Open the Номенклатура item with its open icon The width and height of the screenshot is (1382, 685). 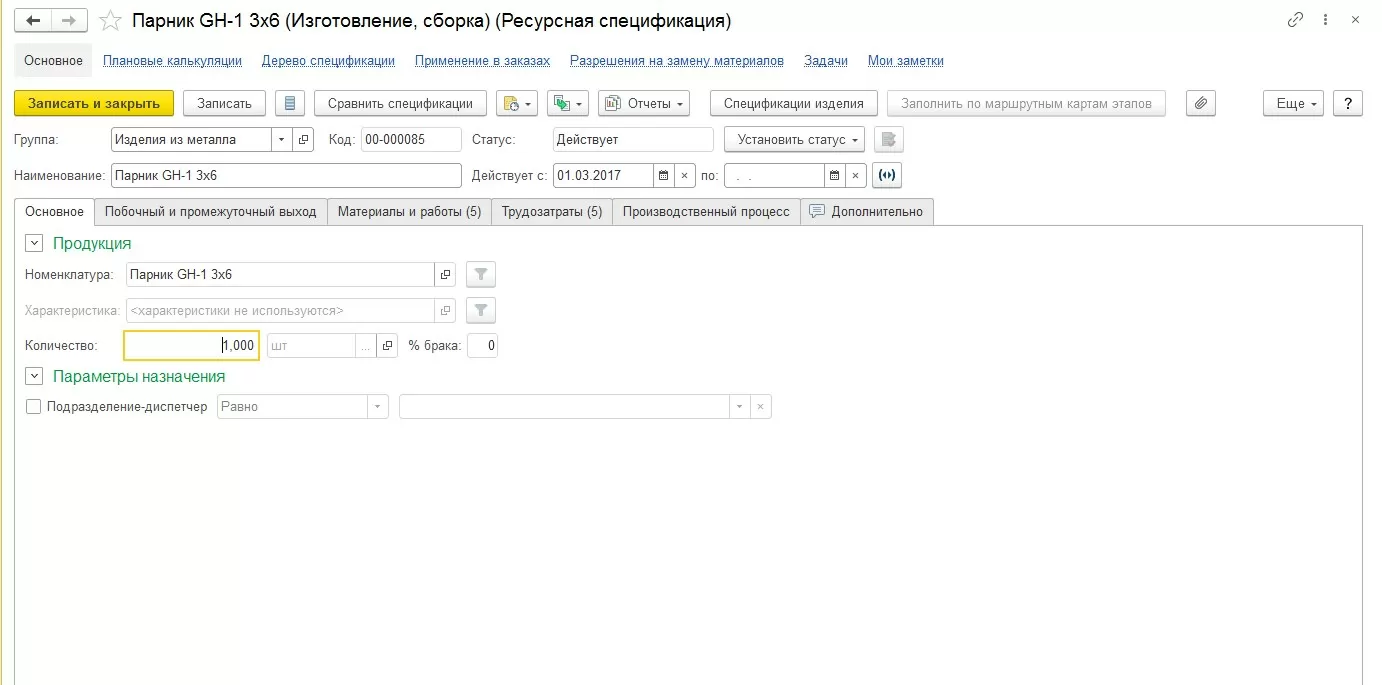tap(445, 275)
